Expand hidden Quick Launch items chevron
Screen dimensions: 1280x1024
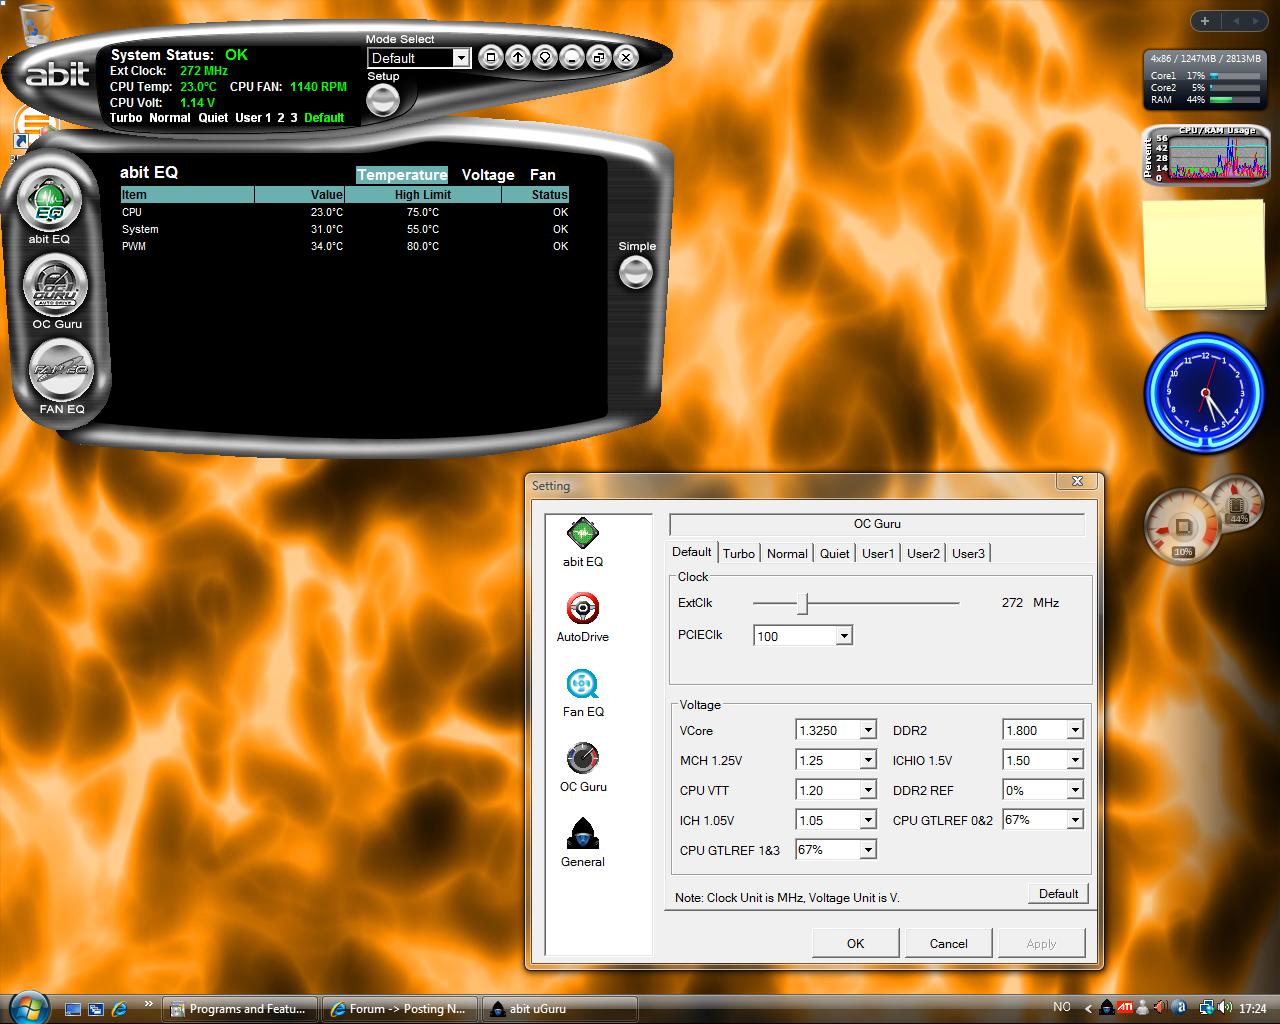tap(149, 1004)
